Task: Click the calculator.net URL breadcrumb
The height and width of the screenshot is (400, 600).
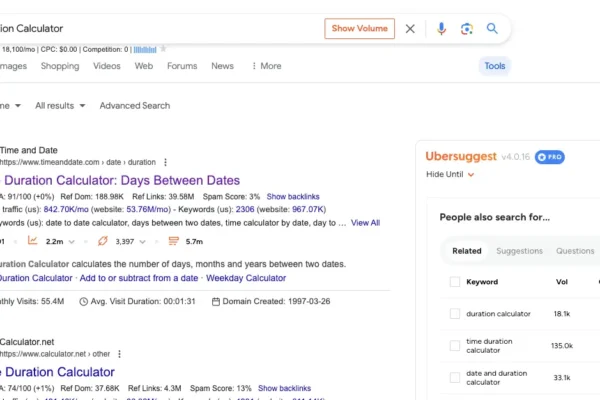Action: [55, 354]
